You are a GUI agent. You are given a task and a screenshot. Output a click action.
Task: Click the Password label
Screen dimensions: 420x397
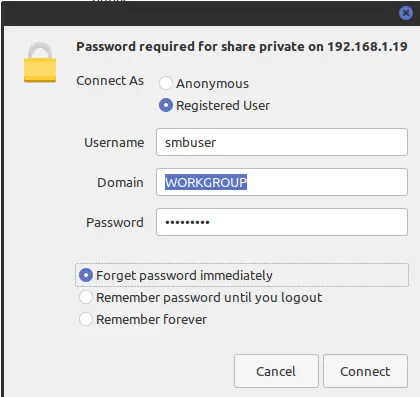point(115,223)
